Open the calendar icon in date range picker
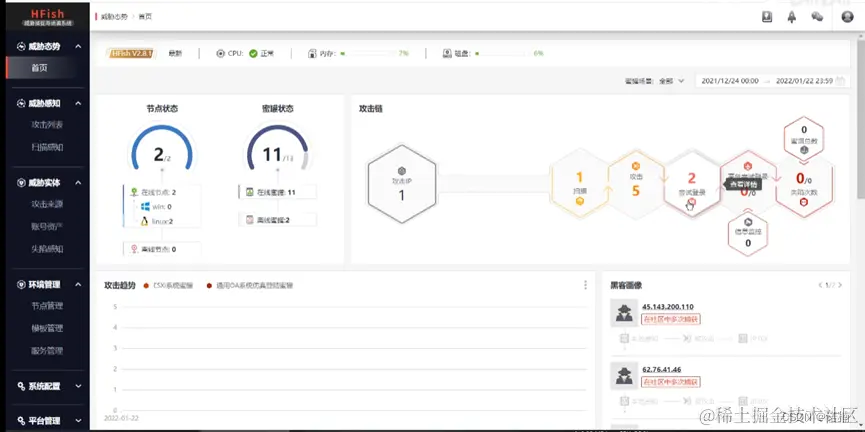The image size is (865, 432). pyautogui.click(x=840, y=81)
